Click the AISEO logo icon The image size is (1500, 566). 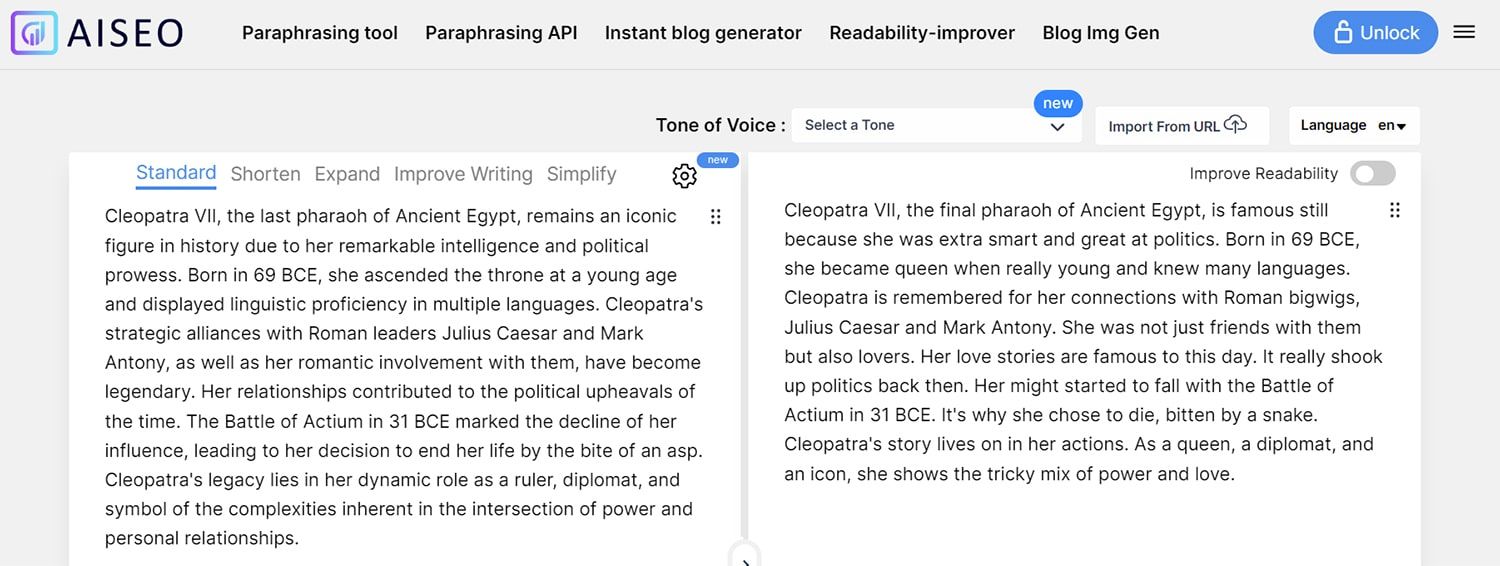pos(34,33)
